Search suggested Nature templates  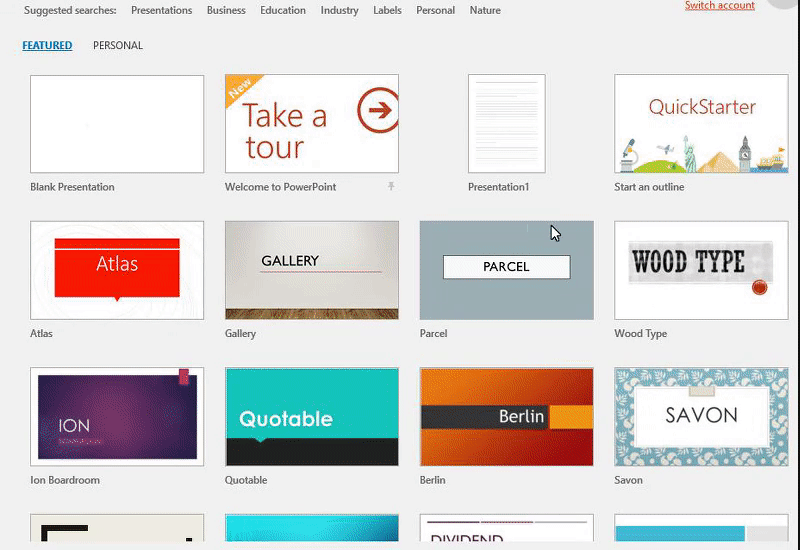coord(485,11)
